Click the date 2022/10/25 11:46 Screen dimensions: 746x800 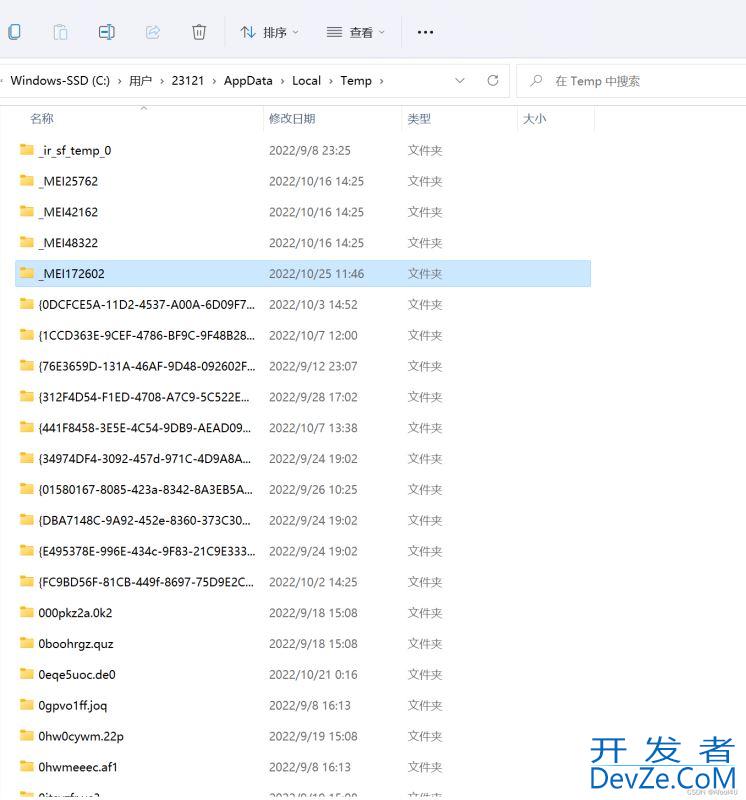click(316, 274)
